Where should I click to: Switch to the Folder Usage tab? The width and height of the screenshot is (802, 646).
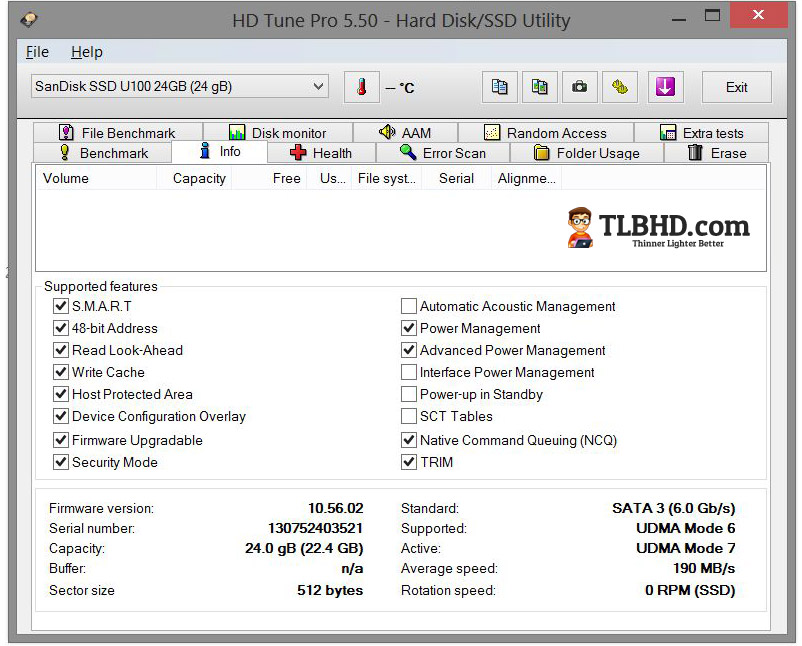click(587, 153)
